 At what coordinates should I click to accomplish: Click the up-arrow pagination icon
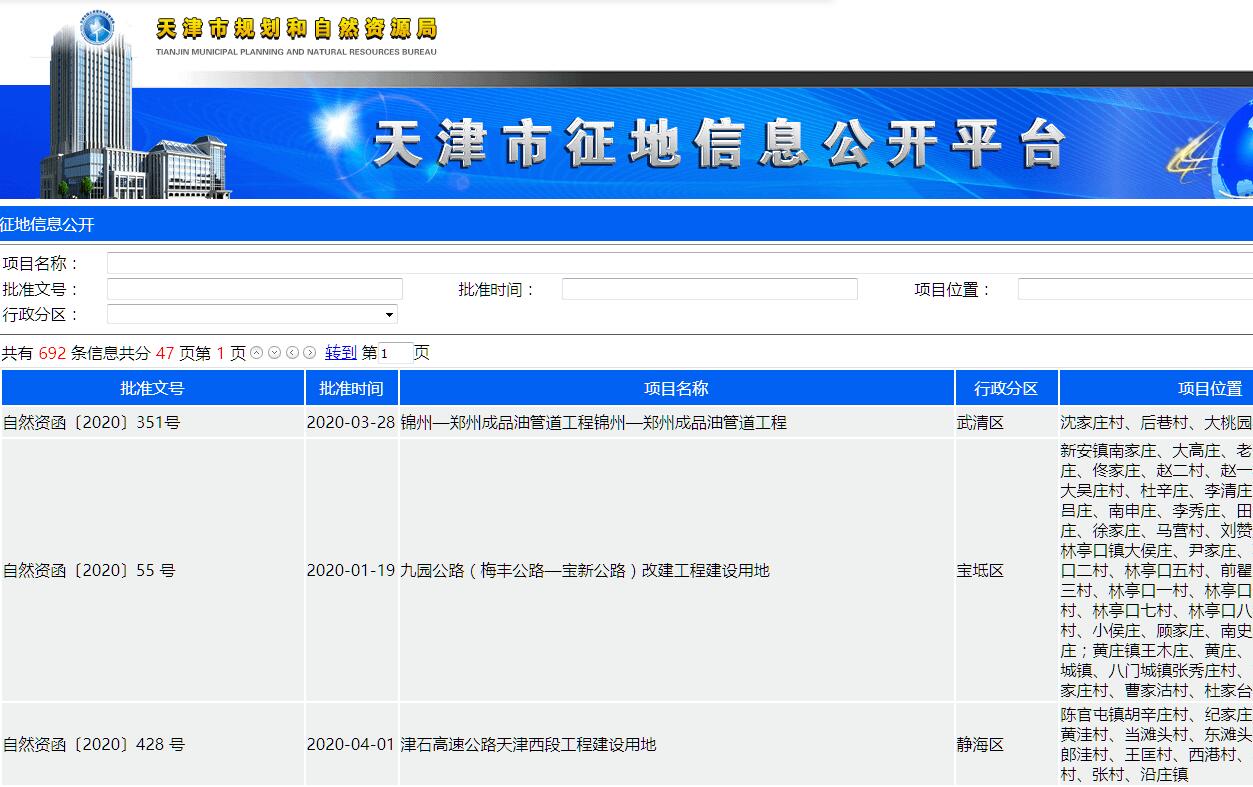(257, 353)
